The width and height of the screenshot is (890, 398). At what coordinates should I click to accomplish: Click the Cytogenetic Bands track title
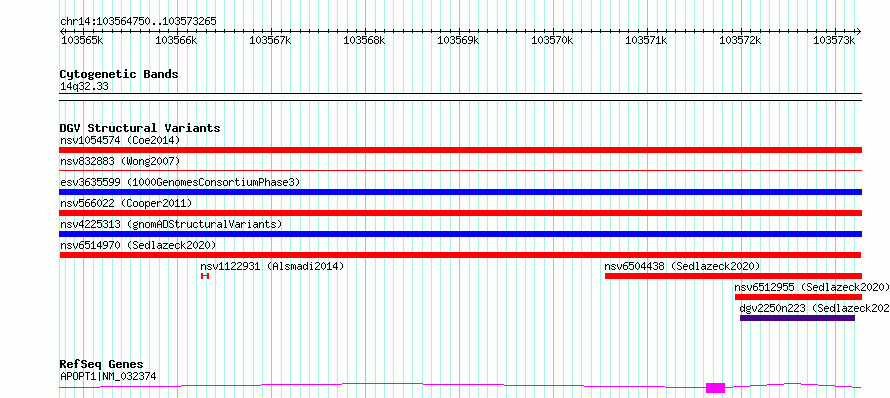pos(119,74)
